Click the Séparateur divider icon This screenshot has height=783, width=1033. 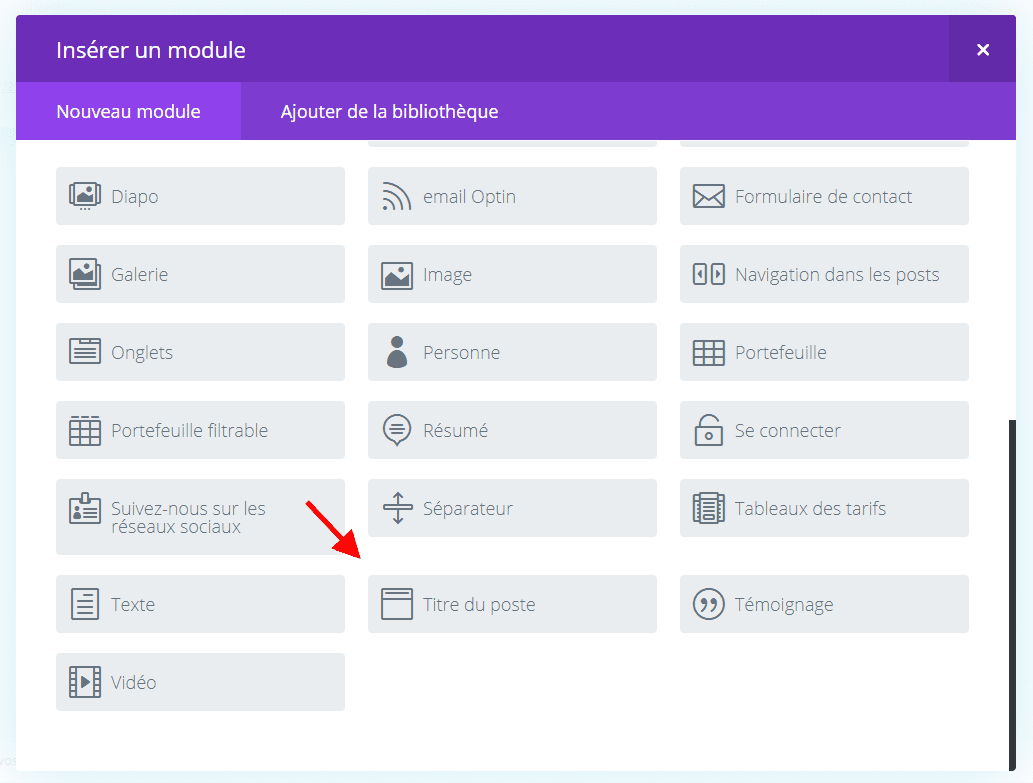[397, 508]
